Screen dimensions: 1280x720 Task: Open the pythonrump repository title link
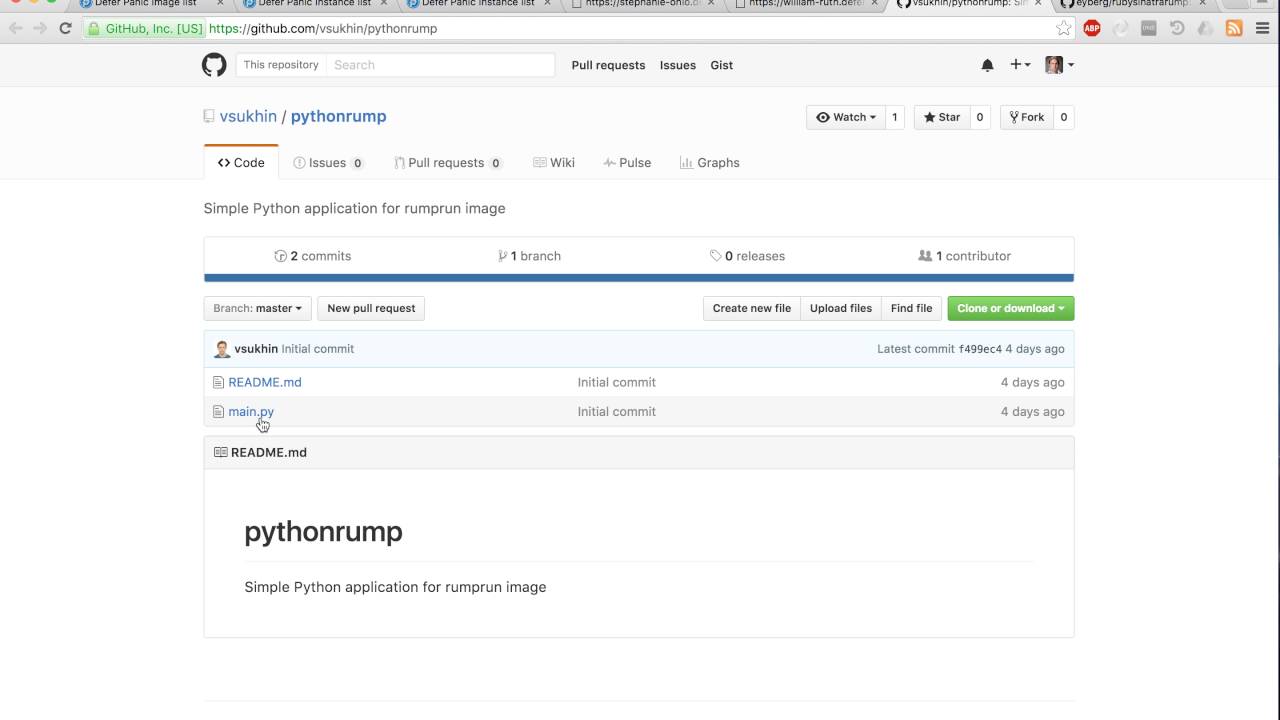(x=338, y=116)
